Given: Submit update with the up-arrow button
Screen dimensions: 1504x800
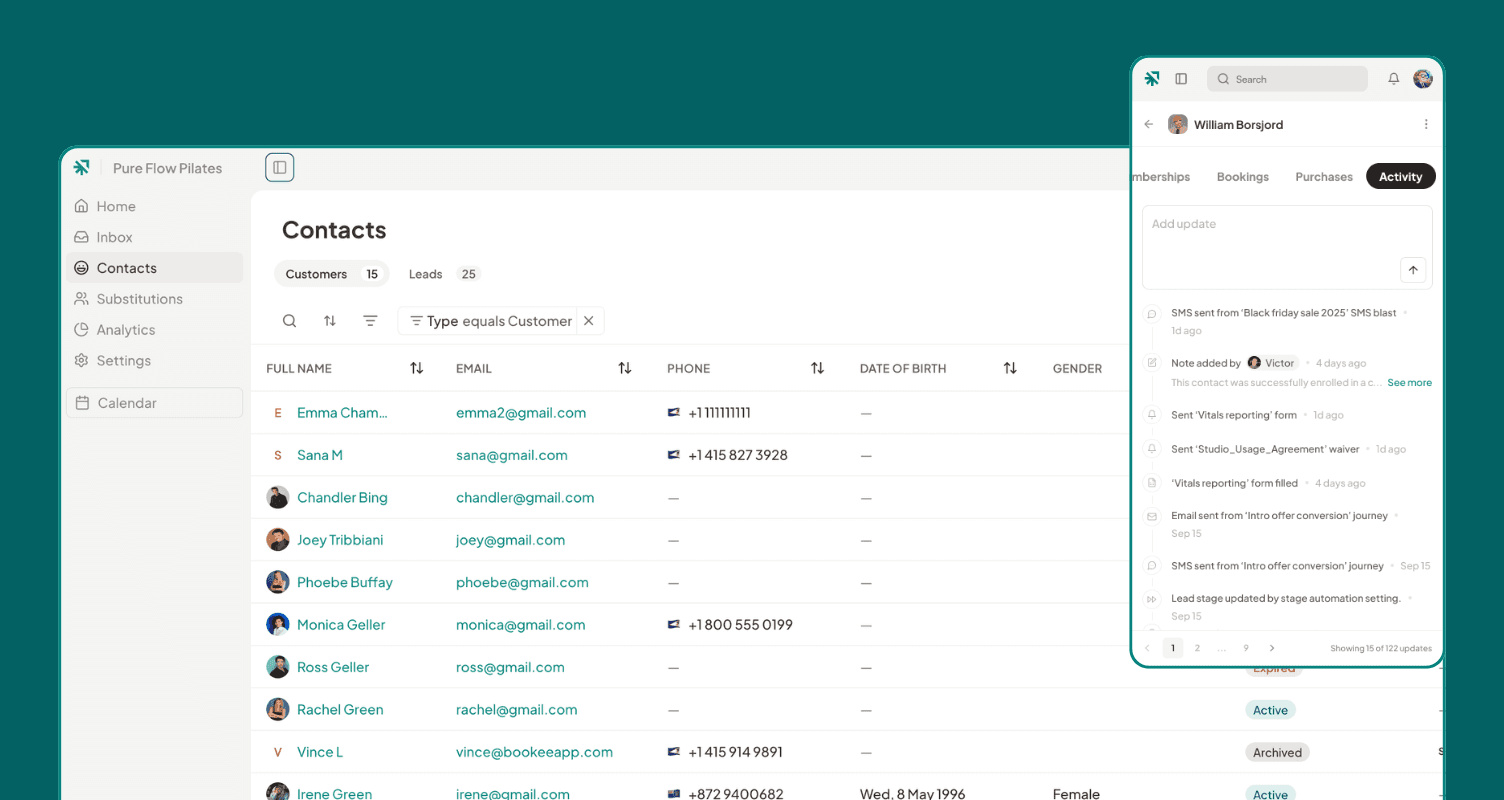Looking at the screenshot, I should pos(1413,270).
